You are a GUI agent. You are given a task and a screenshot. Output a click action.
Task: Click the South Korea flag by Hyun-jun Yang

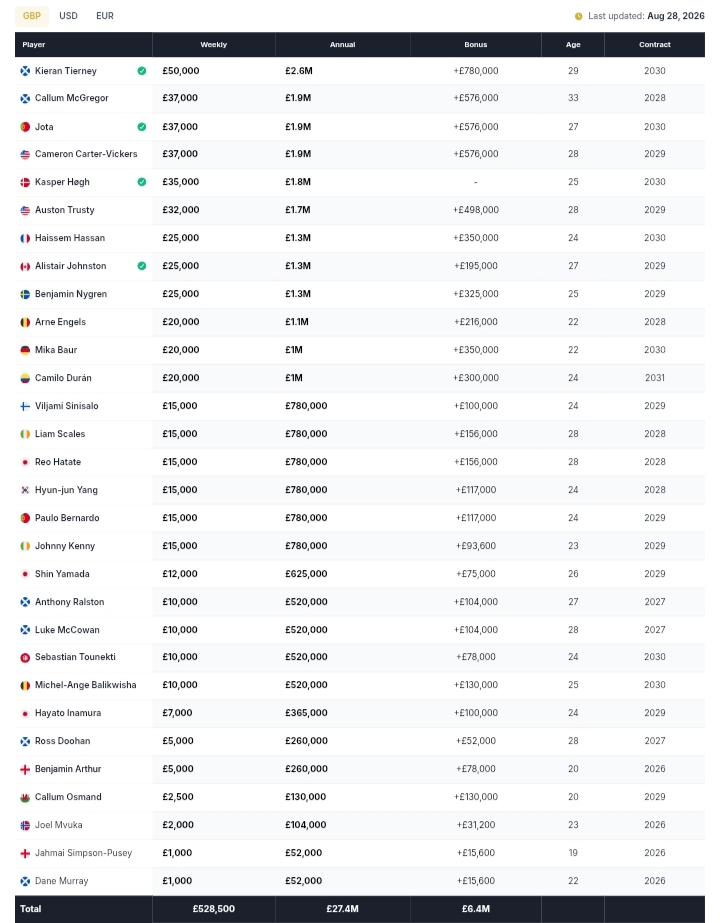point(25,490)
